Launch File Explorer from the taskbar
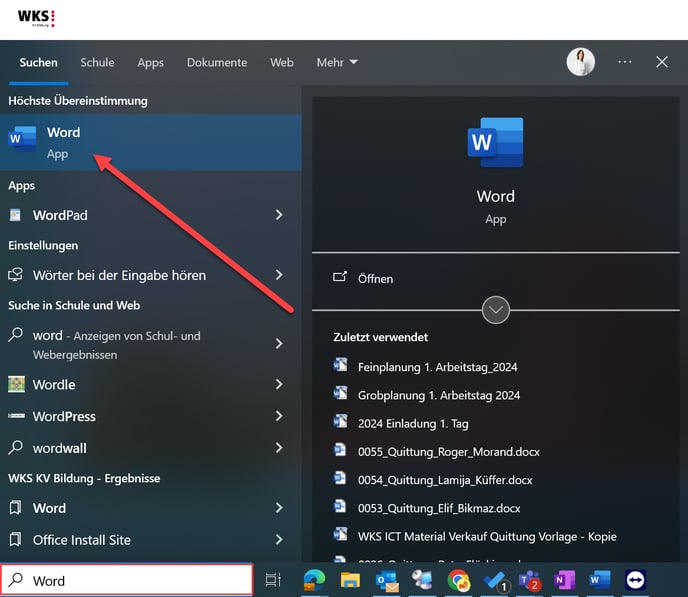The width and height of the screenshot is (688, 597). 350,580
